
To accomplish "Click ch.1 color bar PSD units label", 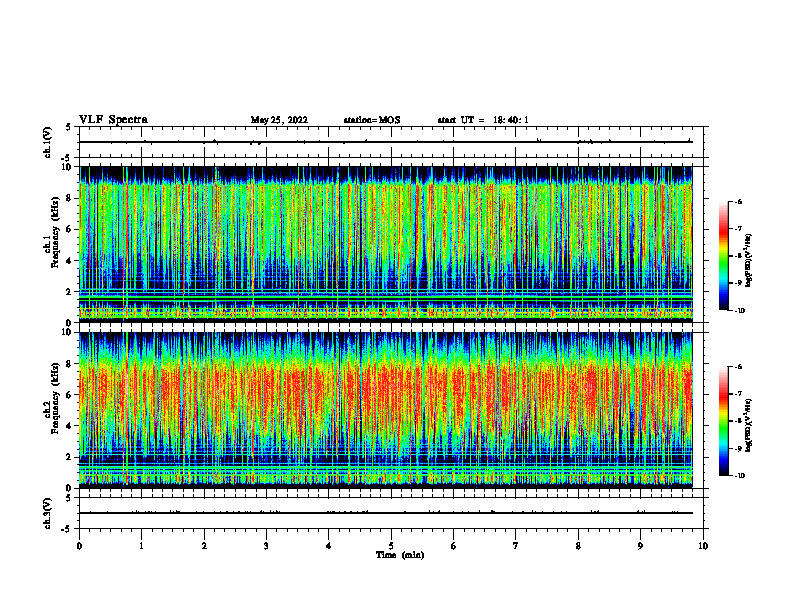I will point(749,260).
